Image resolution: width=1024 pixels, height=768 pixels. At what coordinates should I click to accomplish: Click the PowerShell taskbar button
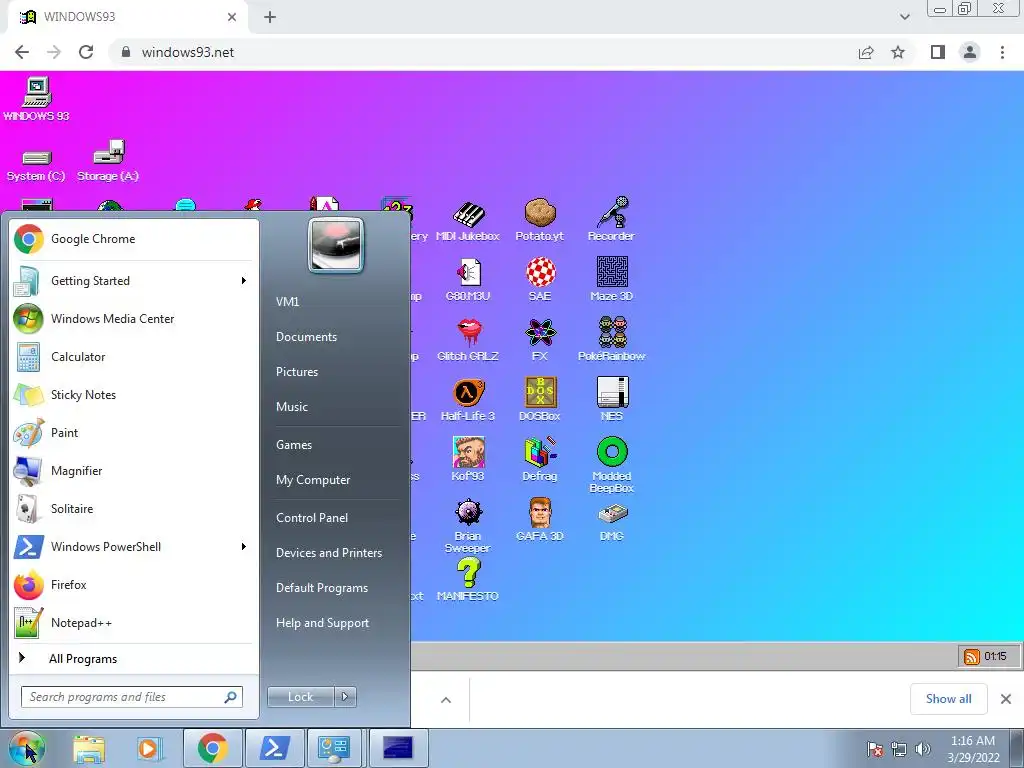coord(274,748)
